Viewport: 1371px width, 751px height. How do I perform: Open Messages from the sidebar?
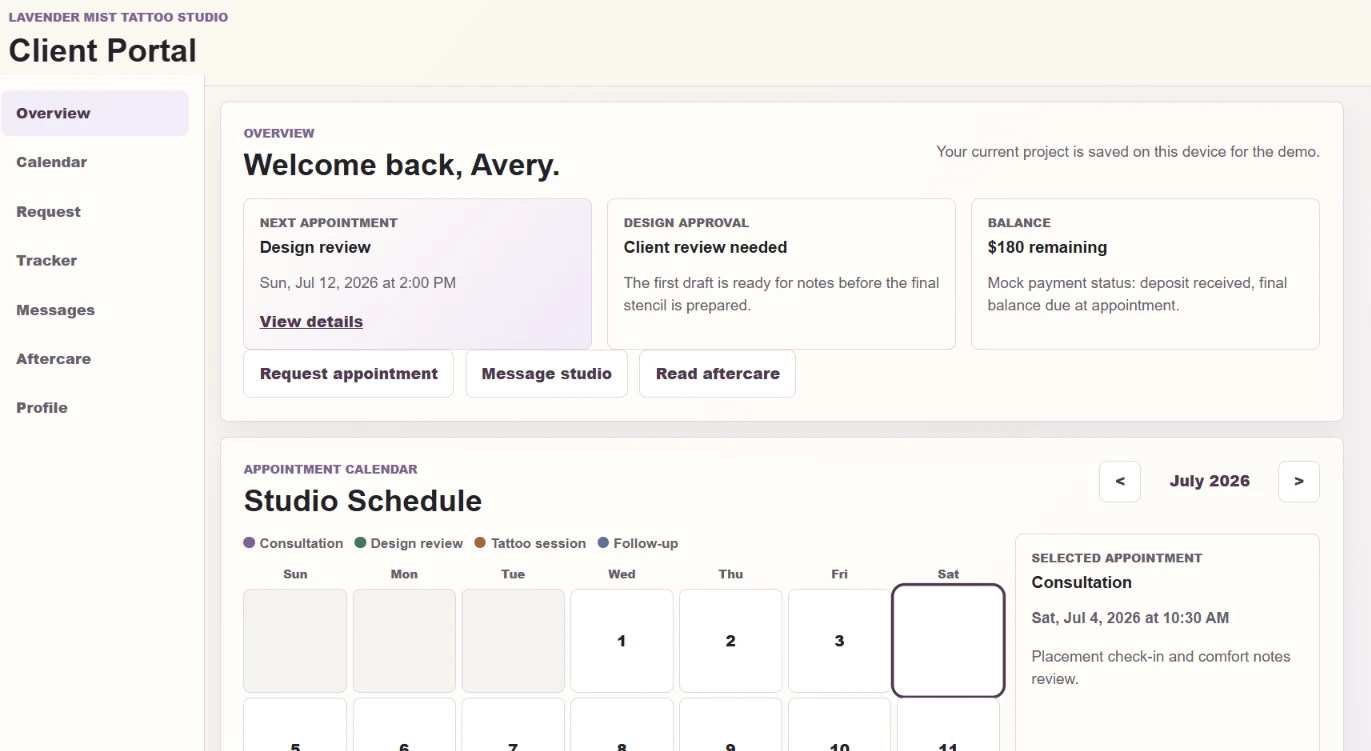(95, 310)
